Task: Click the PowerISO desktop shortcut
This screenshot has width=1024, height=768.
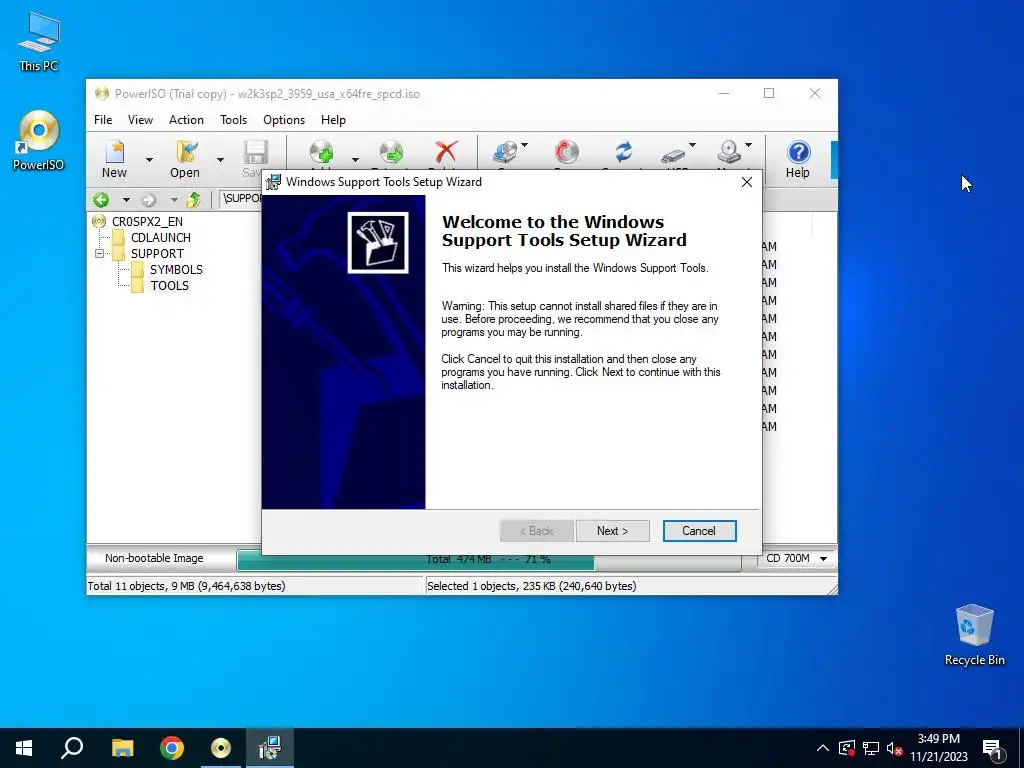Action: pos(39,140)
